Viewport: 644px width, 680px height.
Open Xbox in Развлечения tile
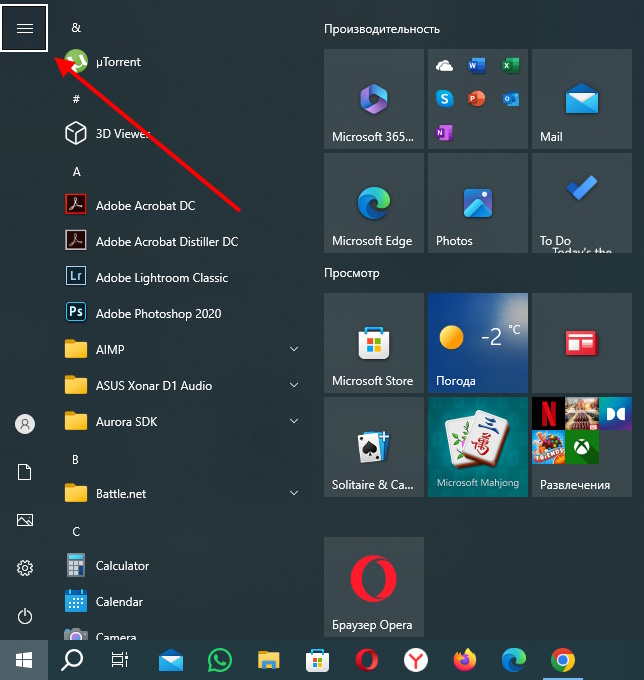582,447
